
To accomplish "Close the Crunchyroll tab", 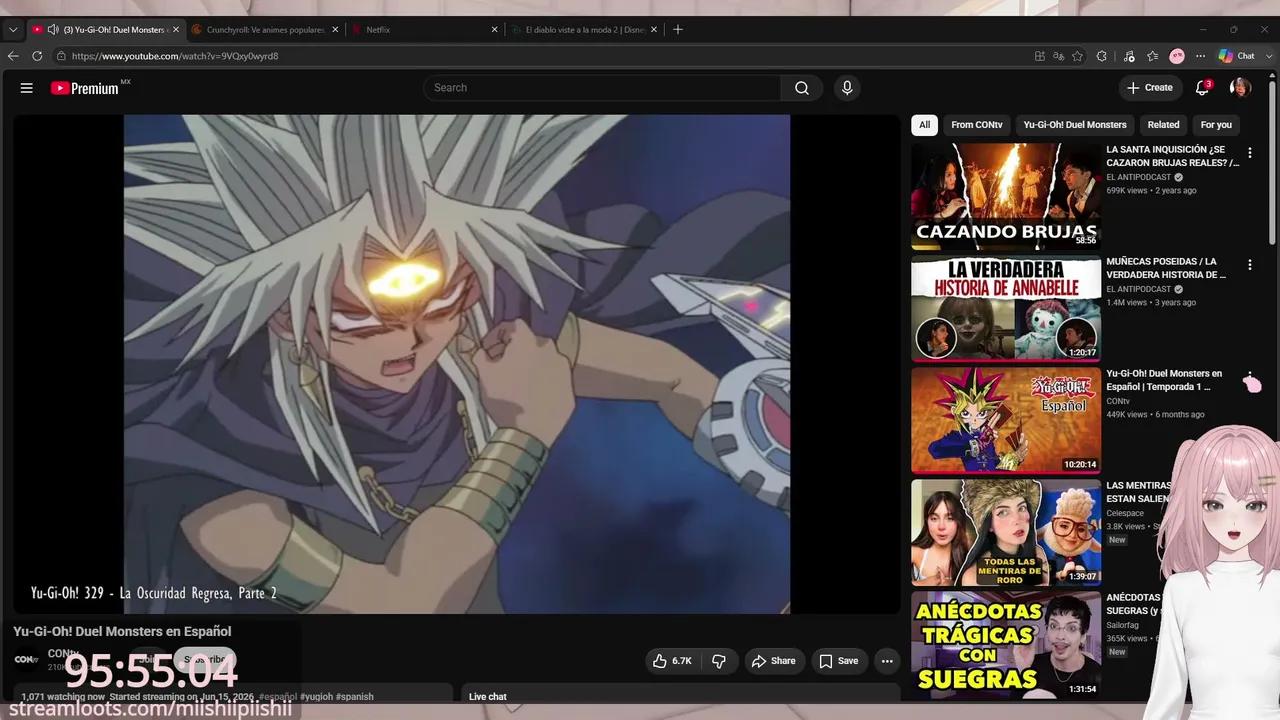I will 335,30.
